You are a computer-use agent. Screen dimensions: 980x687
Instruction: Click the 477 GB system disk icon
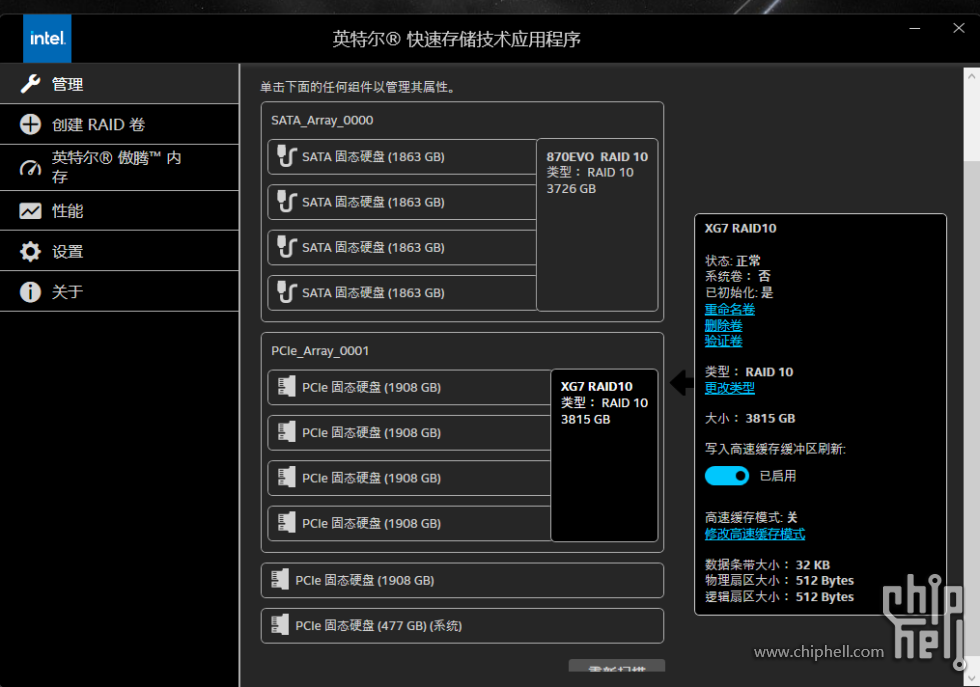click(x=280, y=625)
